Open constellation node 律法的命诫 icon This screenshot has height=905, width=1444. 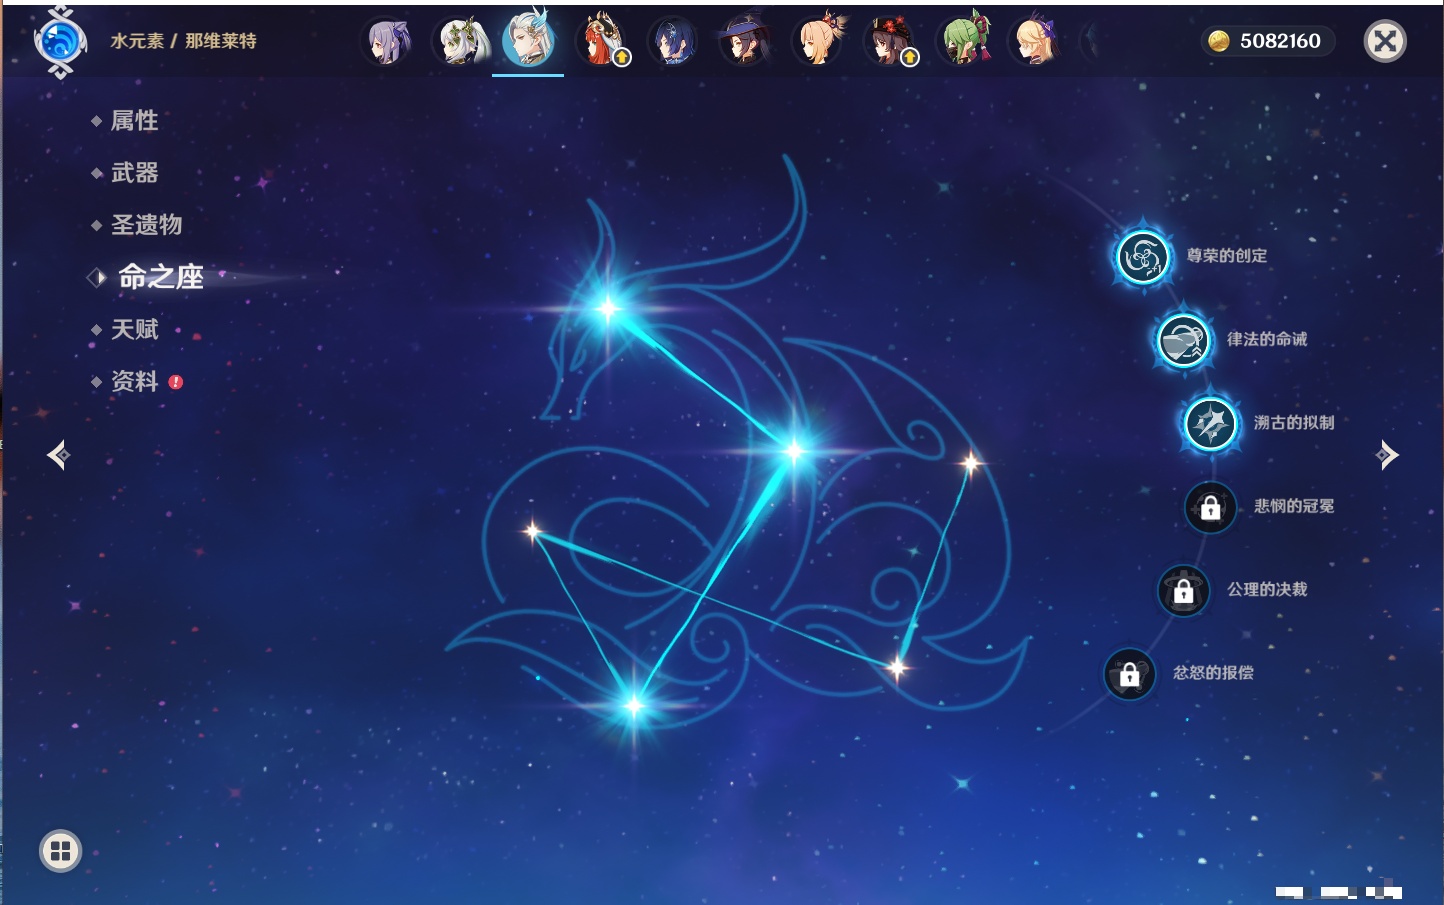[1183, 340]
